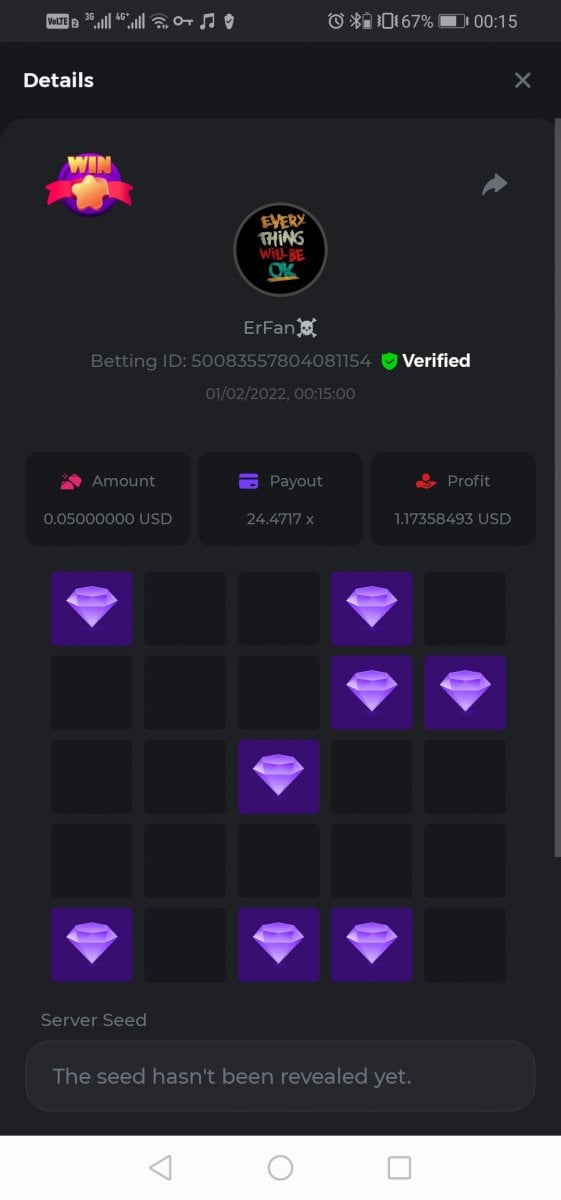The height and width of the screenshot is (1200, 561).
Task: Open ErFan's profile avatar
Action: coord(280,250)
